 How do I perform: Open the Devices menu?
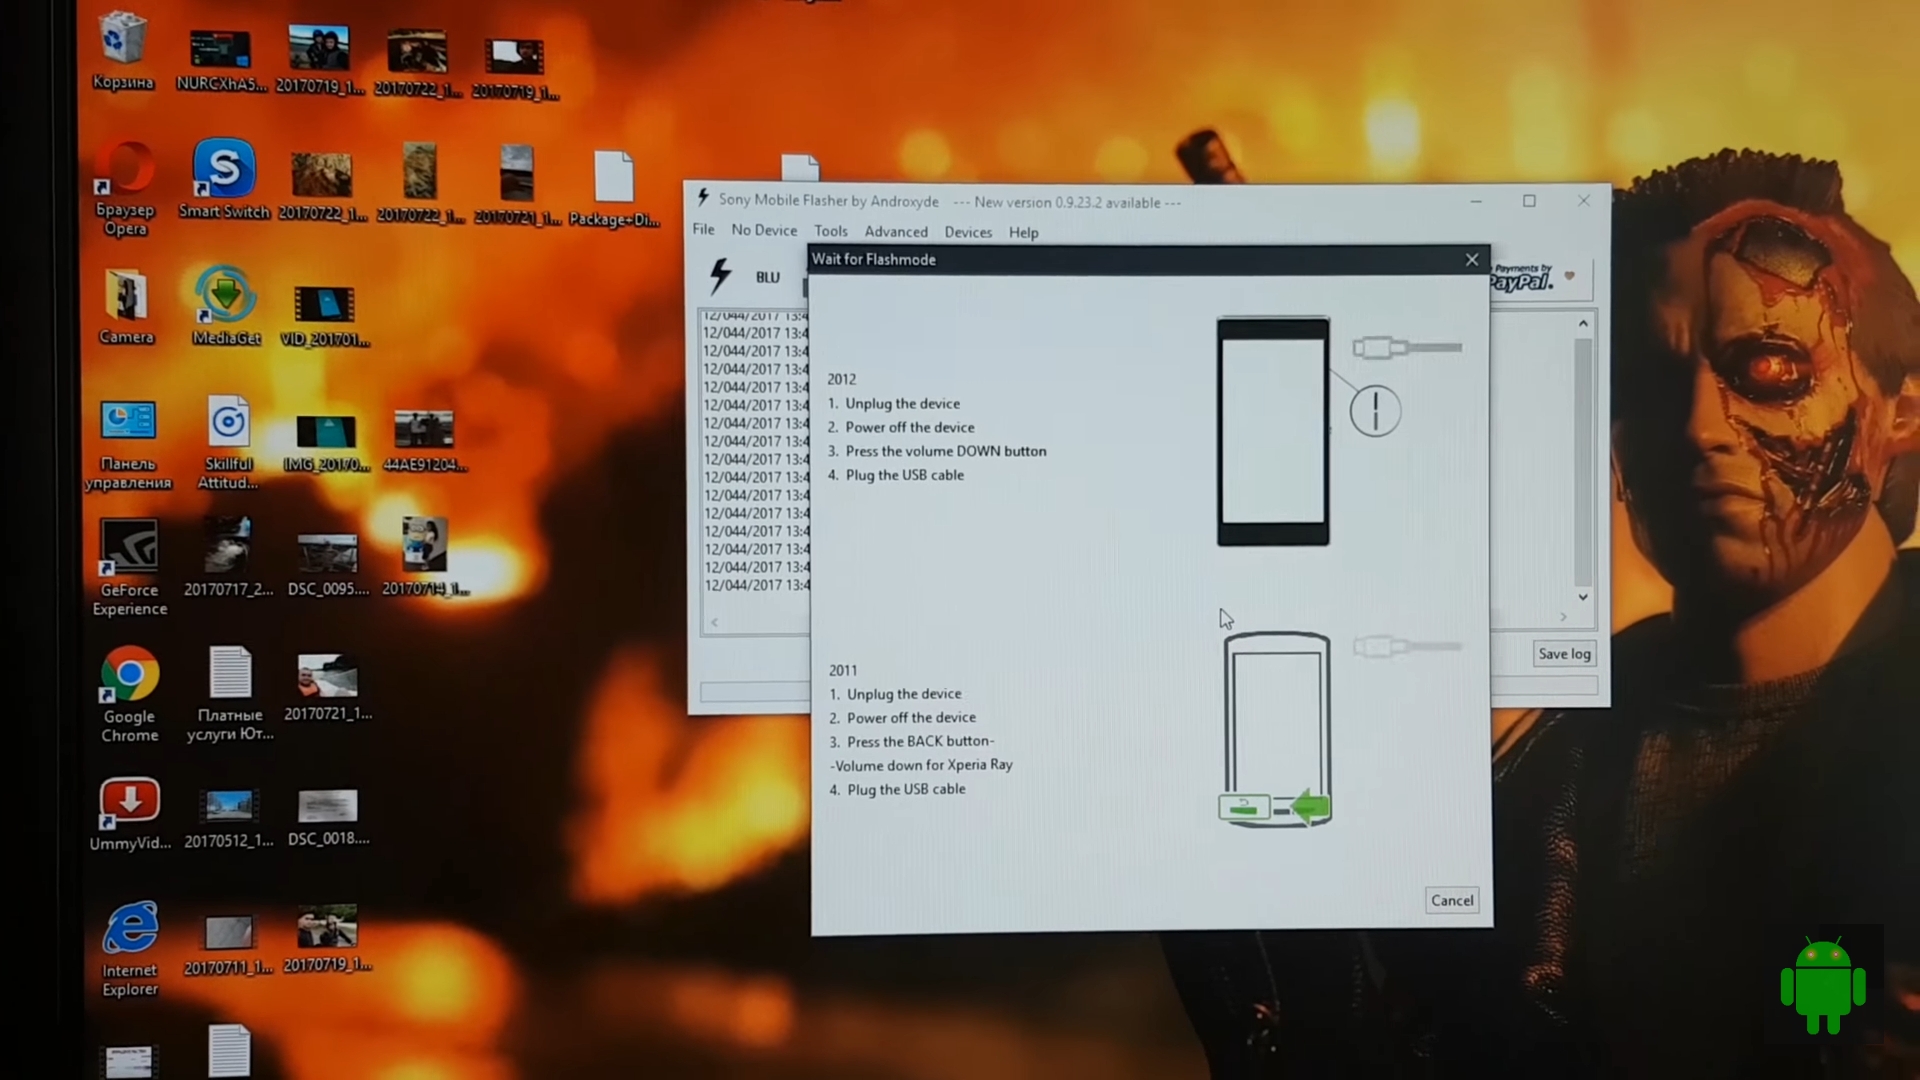(968, 232)
